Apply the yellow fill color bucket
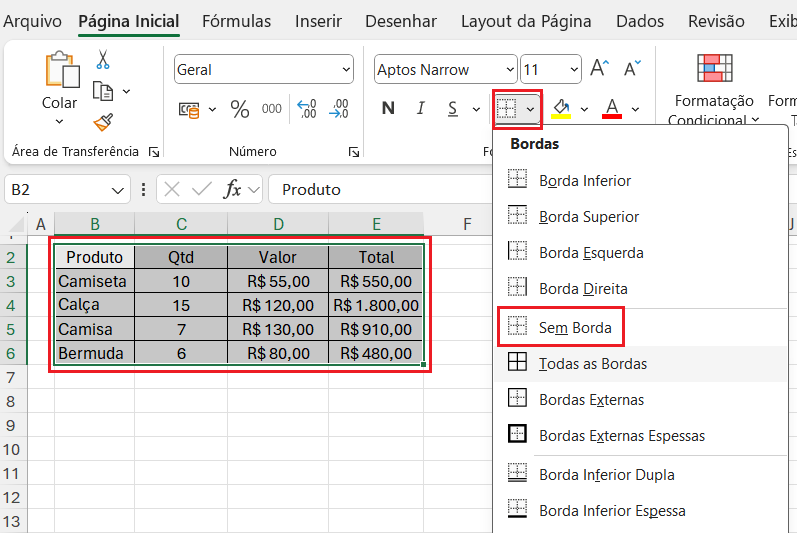The height and width of the screenshot is (533, 797). 561,109
